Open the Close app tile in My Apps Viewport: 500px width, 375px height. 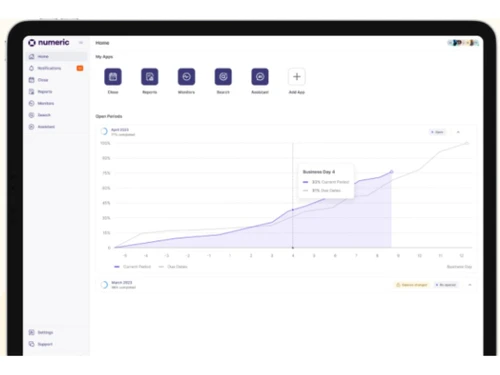coord(113,77)
